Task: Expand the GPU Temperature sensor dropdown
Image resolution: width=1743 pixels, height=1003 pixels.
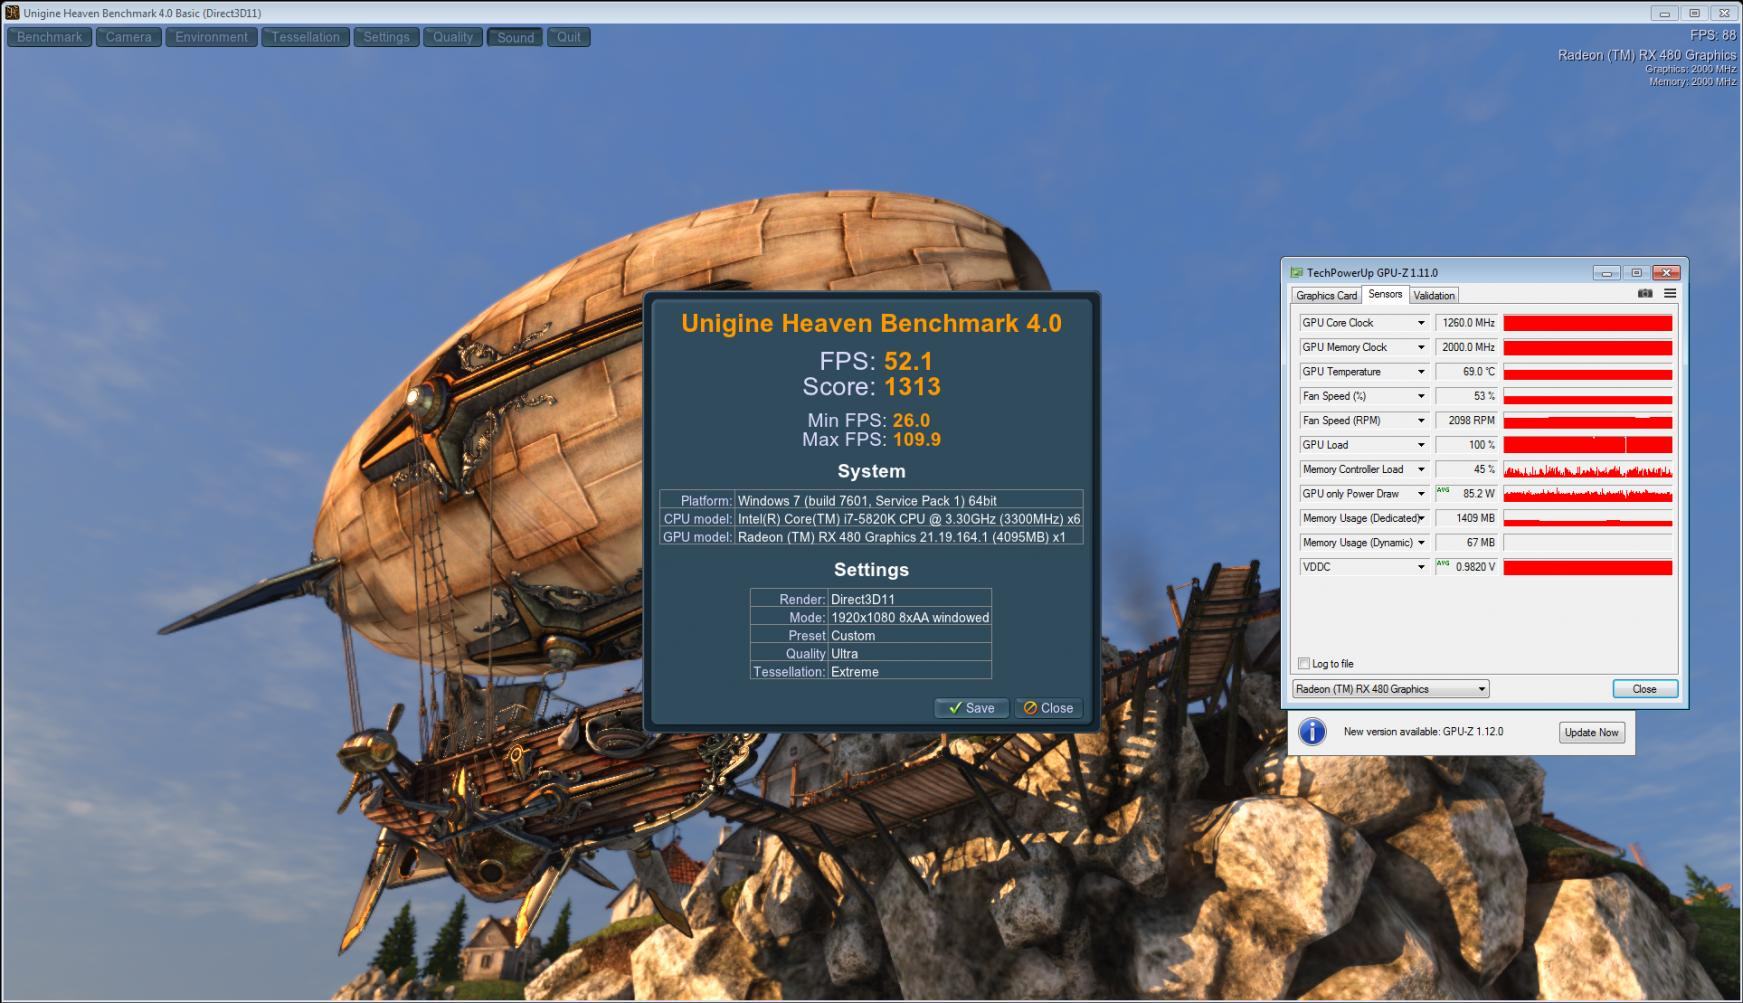Action: (x=1420, y=372)
